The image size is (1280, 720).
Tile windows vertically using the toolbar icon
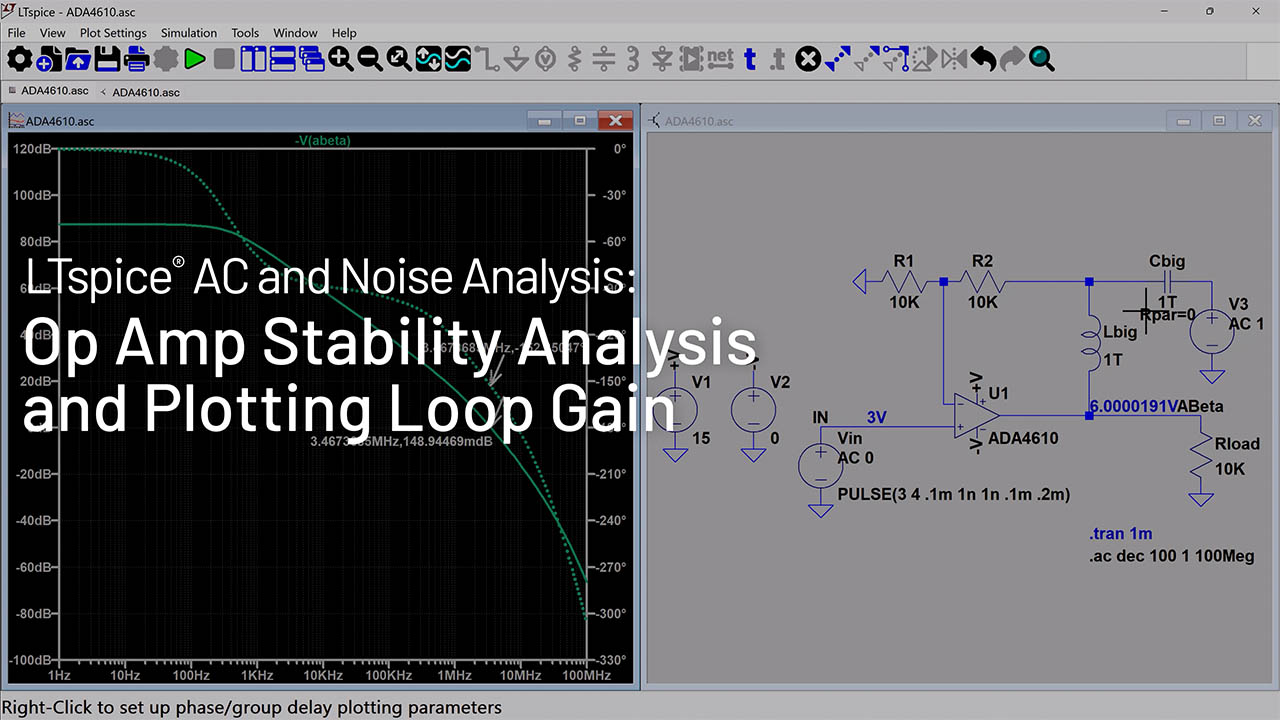[x=253, y=59]
